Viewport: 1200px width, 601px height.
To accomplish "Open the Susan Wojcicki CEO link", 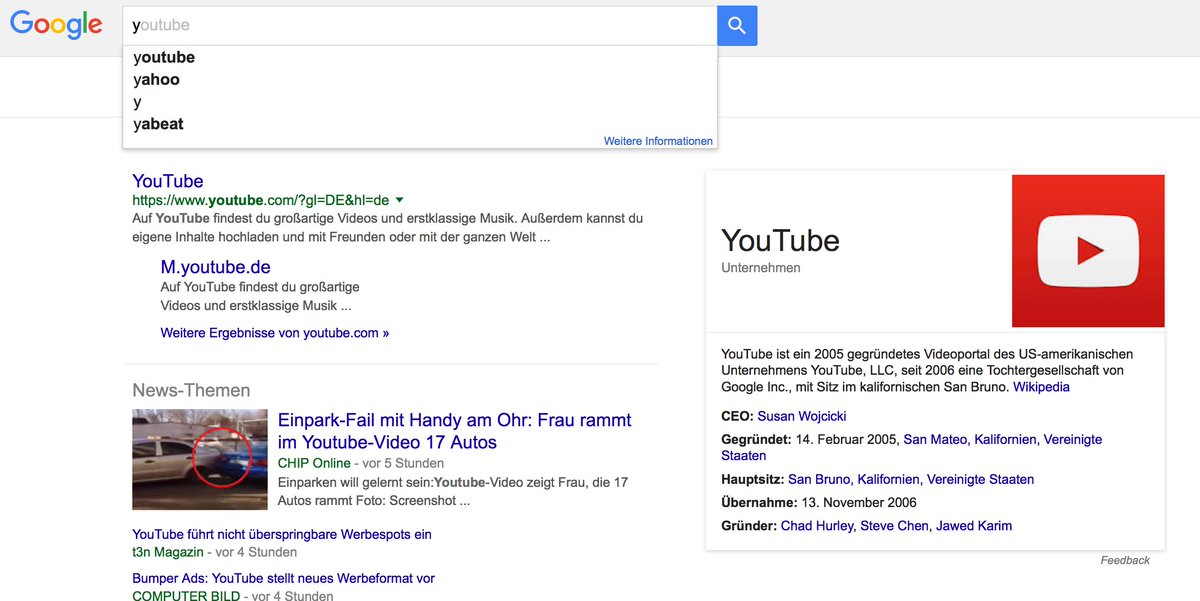I will tap(802, 416).
